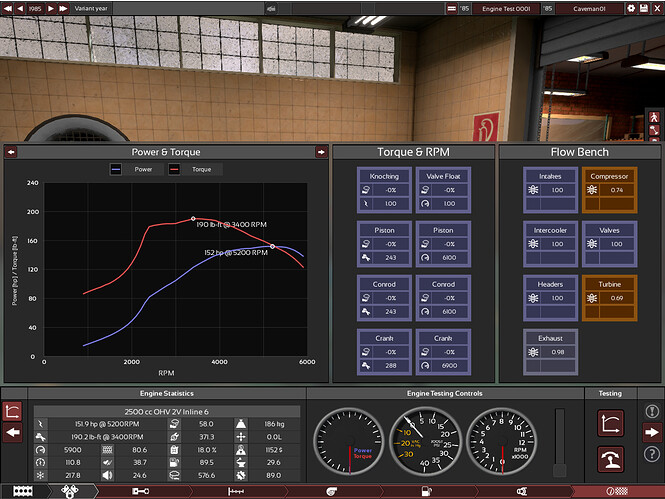The width and height of the screenshot is (665, 499).
Task: Go to previous graph using left arrow
Action: pos(11,152)
